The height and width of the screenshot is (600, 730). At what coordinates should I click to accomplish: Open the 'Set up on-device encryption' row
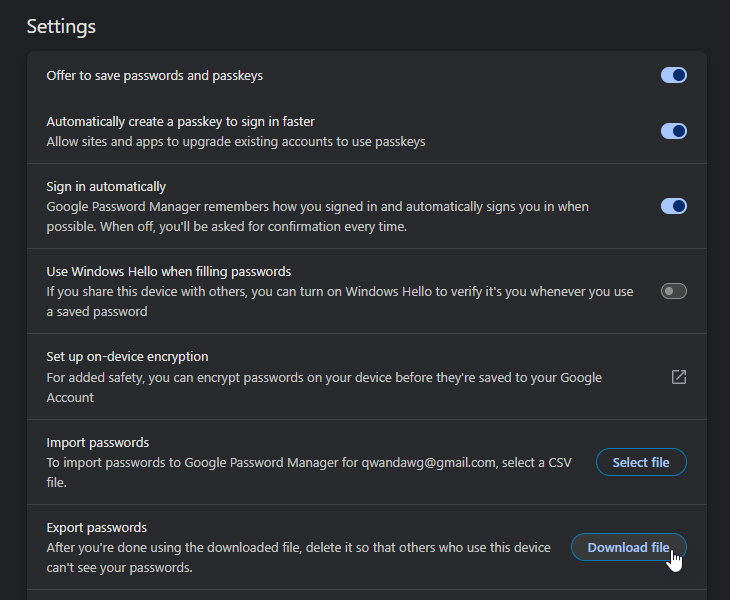127,357
